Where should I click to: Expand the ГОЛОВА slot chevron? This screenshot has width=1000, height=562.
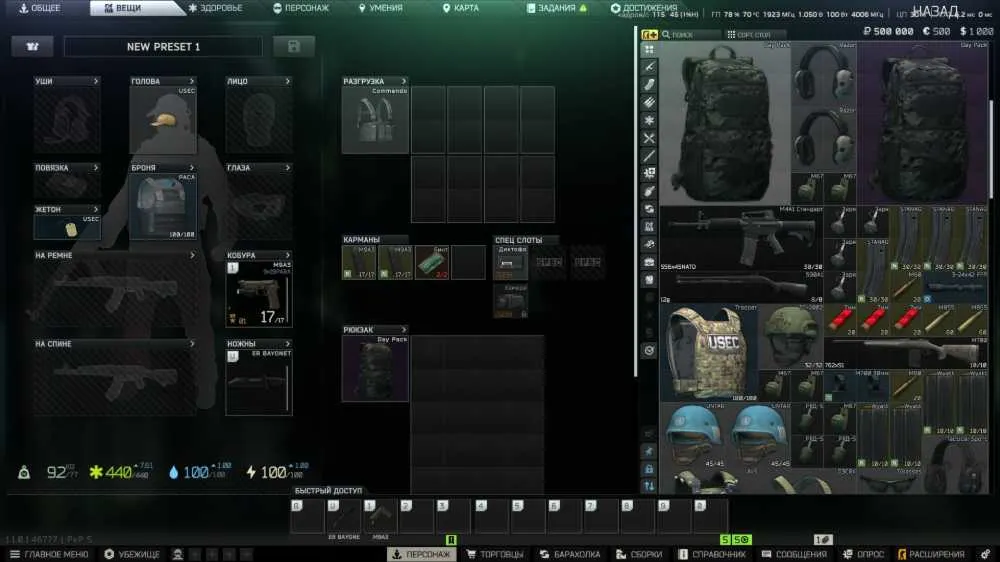coord(191,81)
